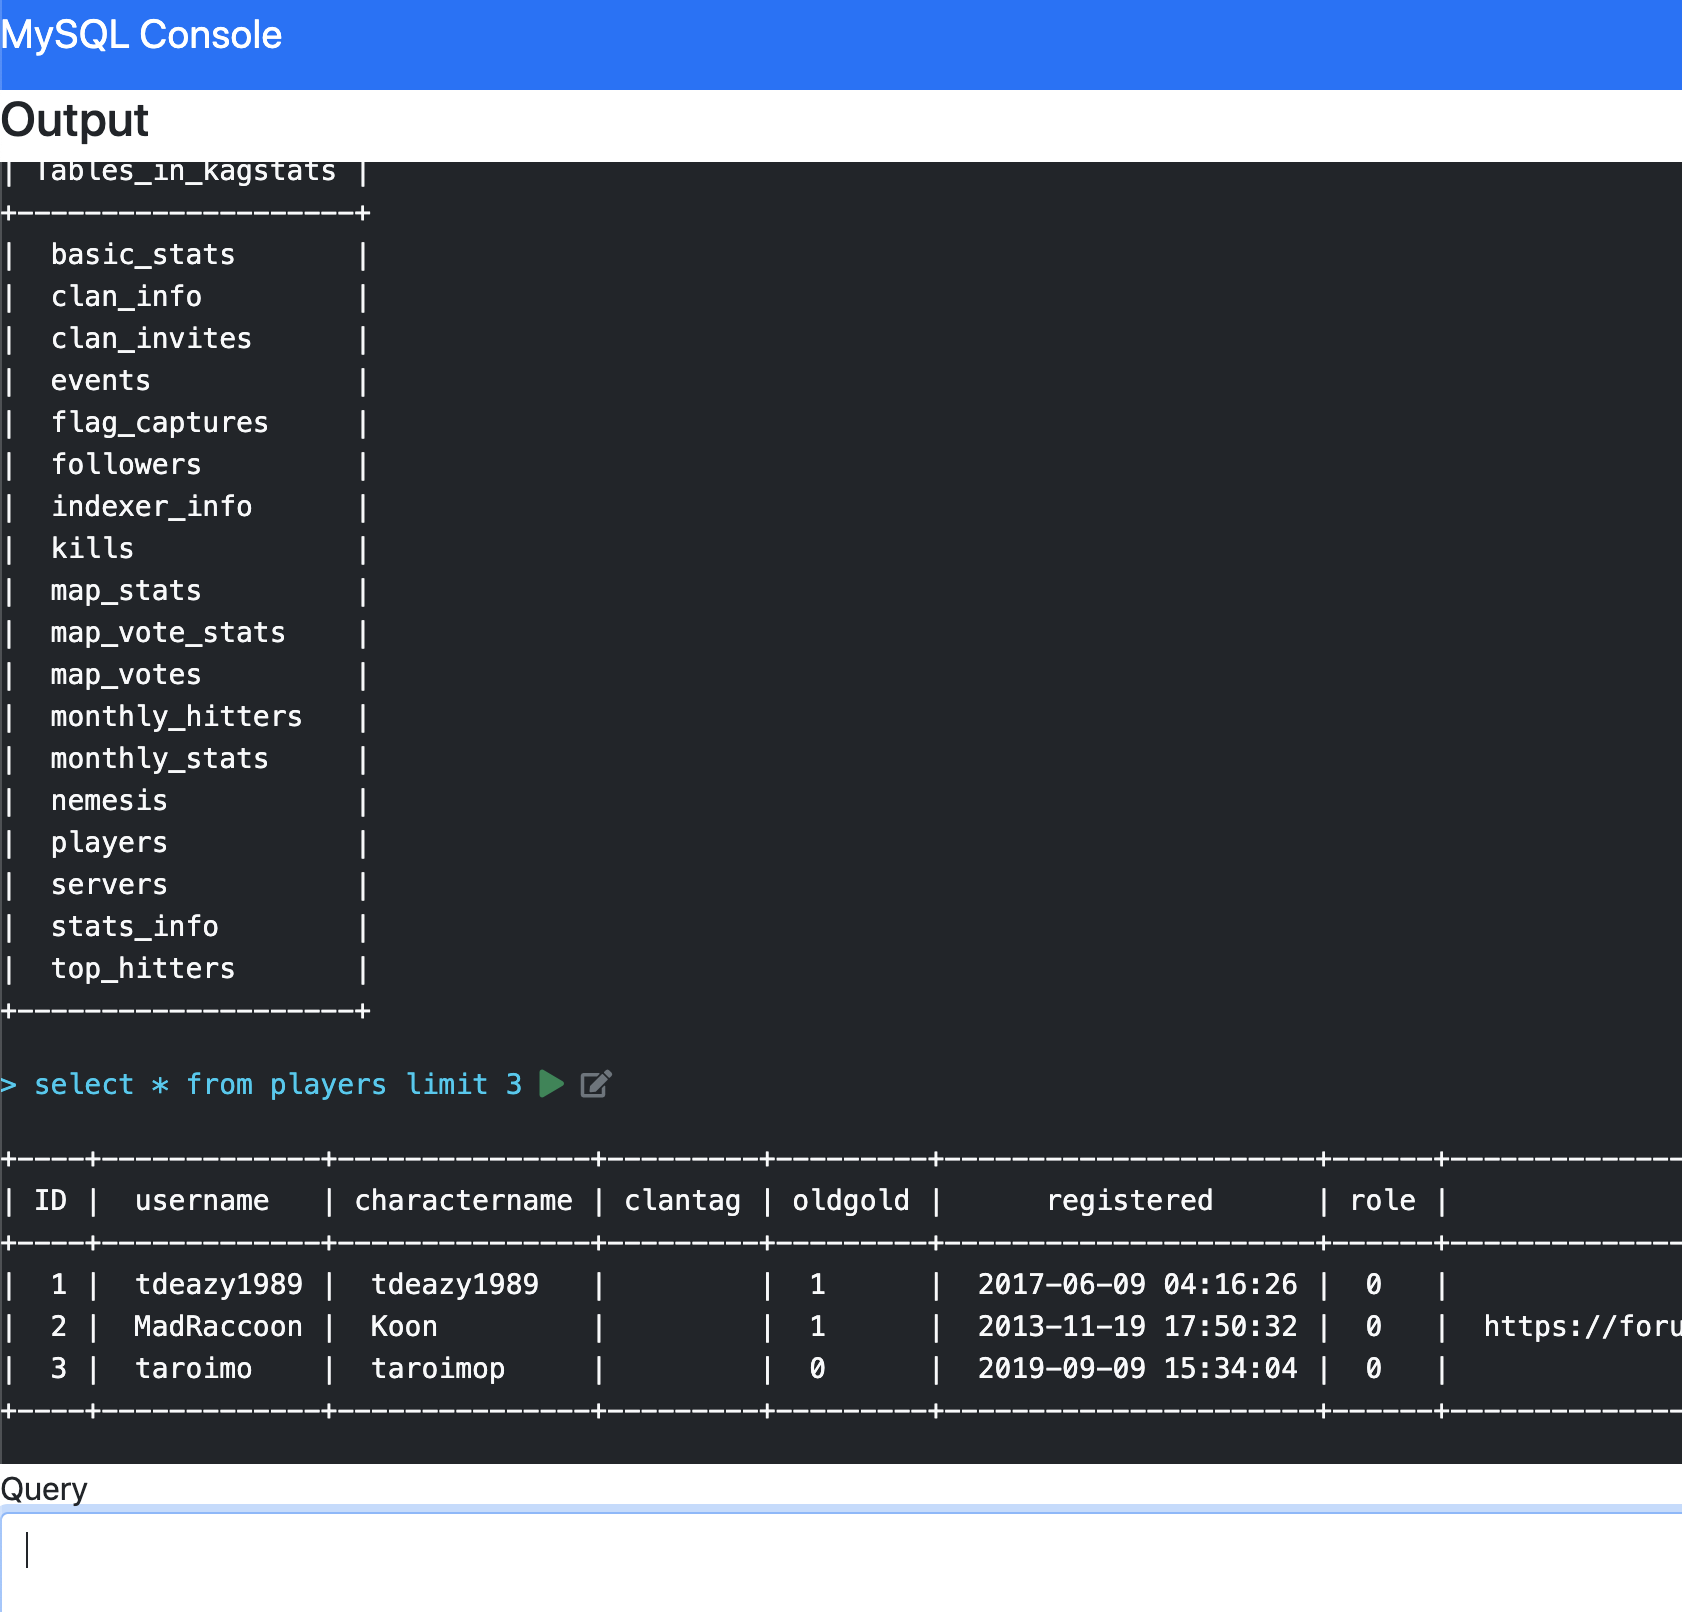Click the oldgold column header

(851, 1201)
